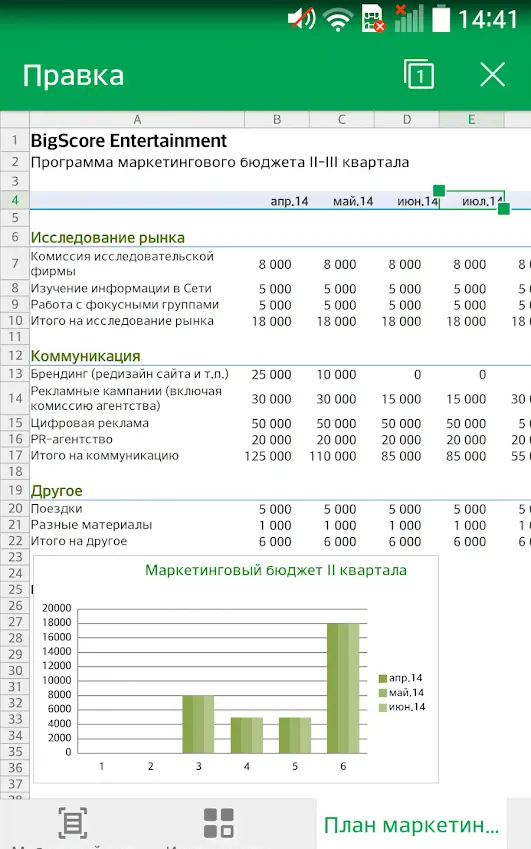The image size is (531, 849).
Task: Open the page layout view icon in bottom bar
Action: pyautogui.click(x=73, y=822)
